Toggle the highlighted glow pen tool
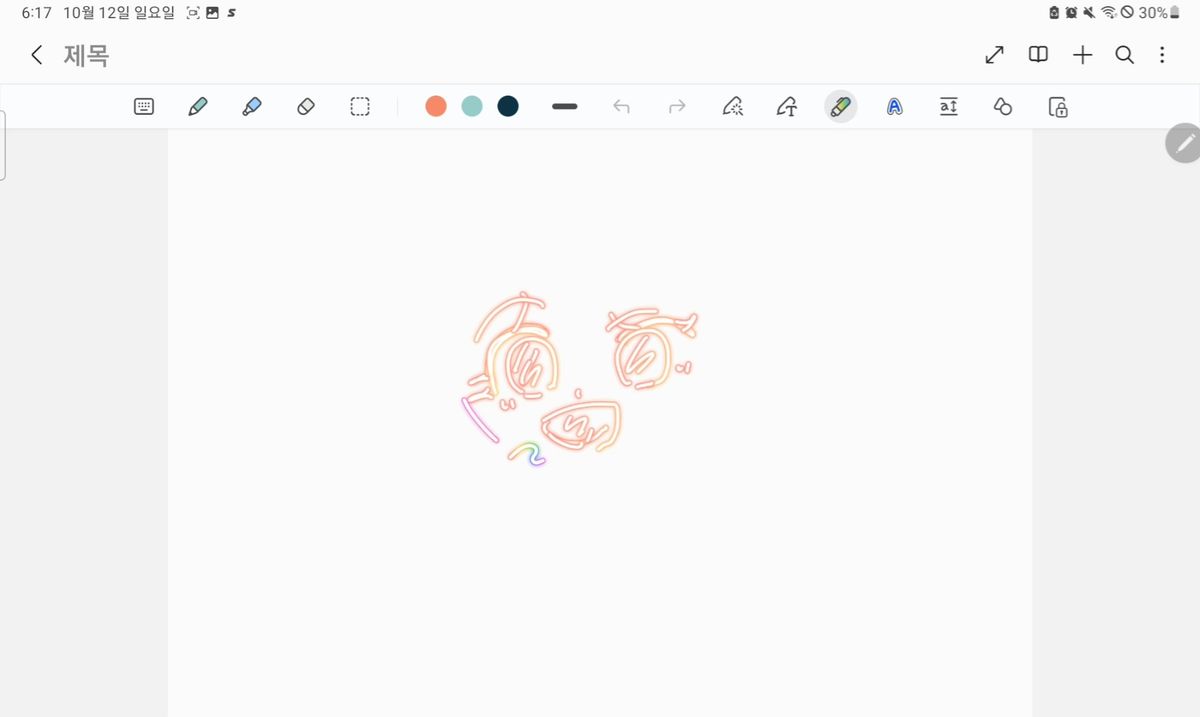 [x=841, y=106]
